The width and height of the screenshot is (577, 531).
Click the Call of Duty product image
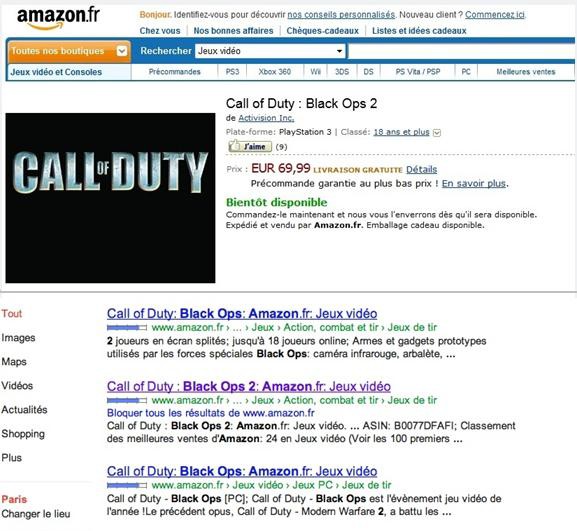110,198
